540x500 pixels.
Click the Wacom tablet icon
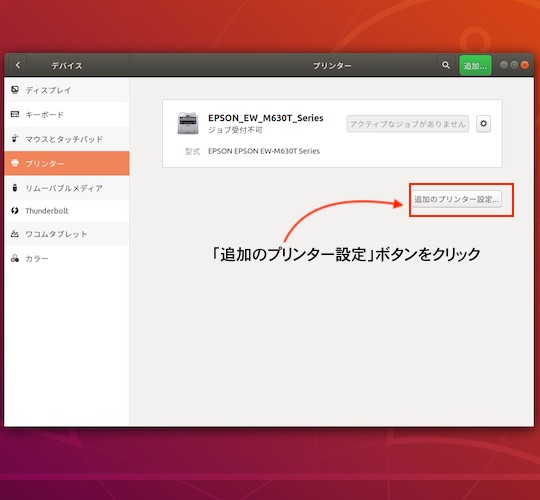[14, 234]
